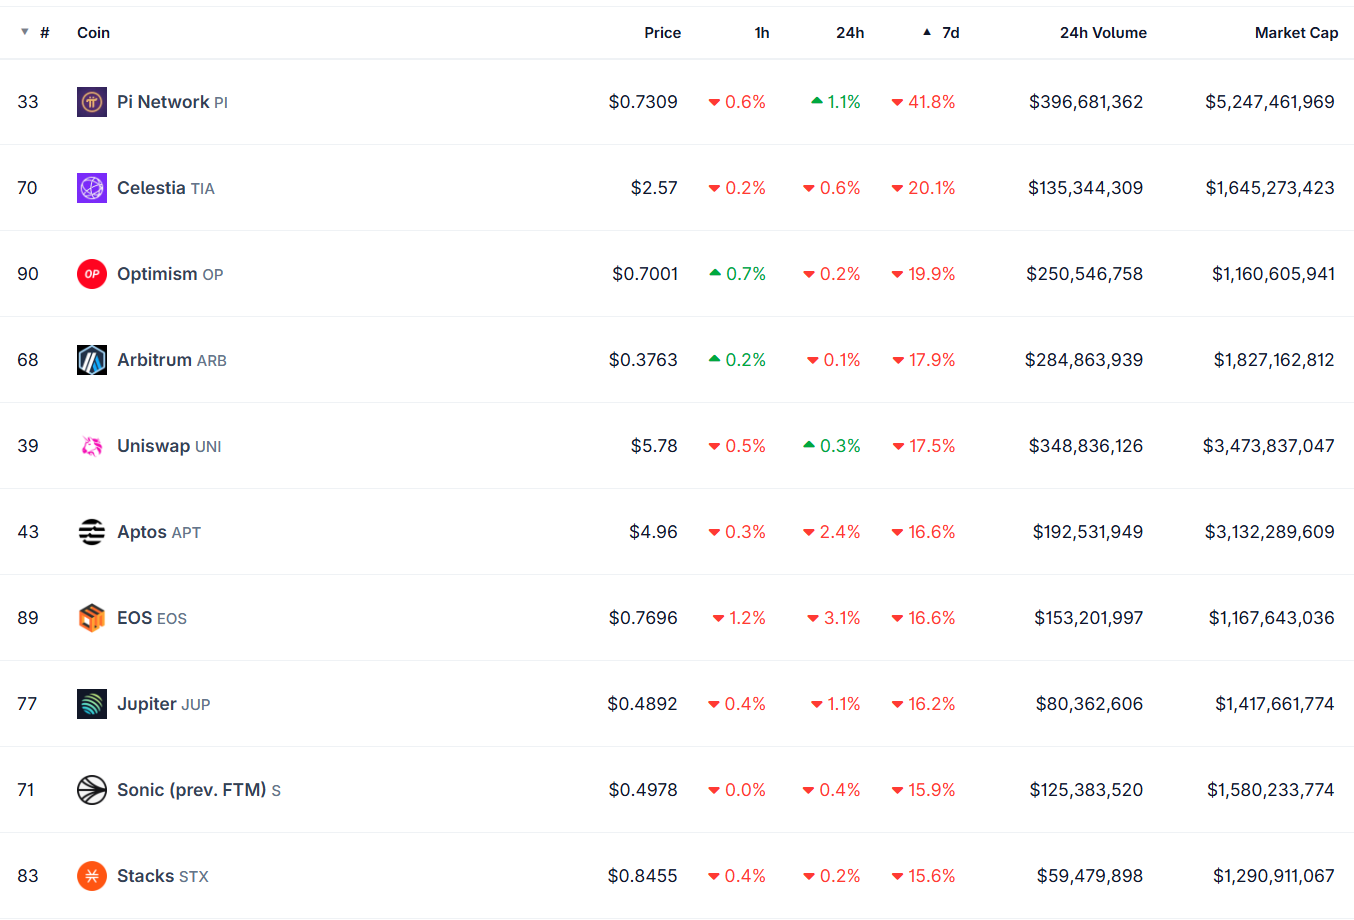Image resolution: width=1354 pixels, height=920 pixels.
Task: Click the EOS coin logo
Action: pyautogui.click(x=92, y=618)
